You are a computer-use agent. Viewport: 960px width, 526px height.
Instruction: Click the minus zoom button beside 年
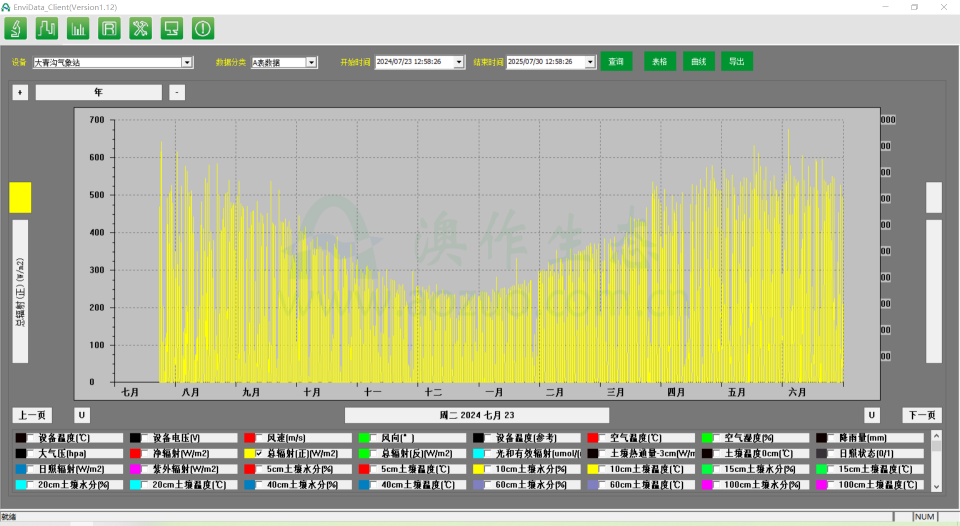point(177,92)
